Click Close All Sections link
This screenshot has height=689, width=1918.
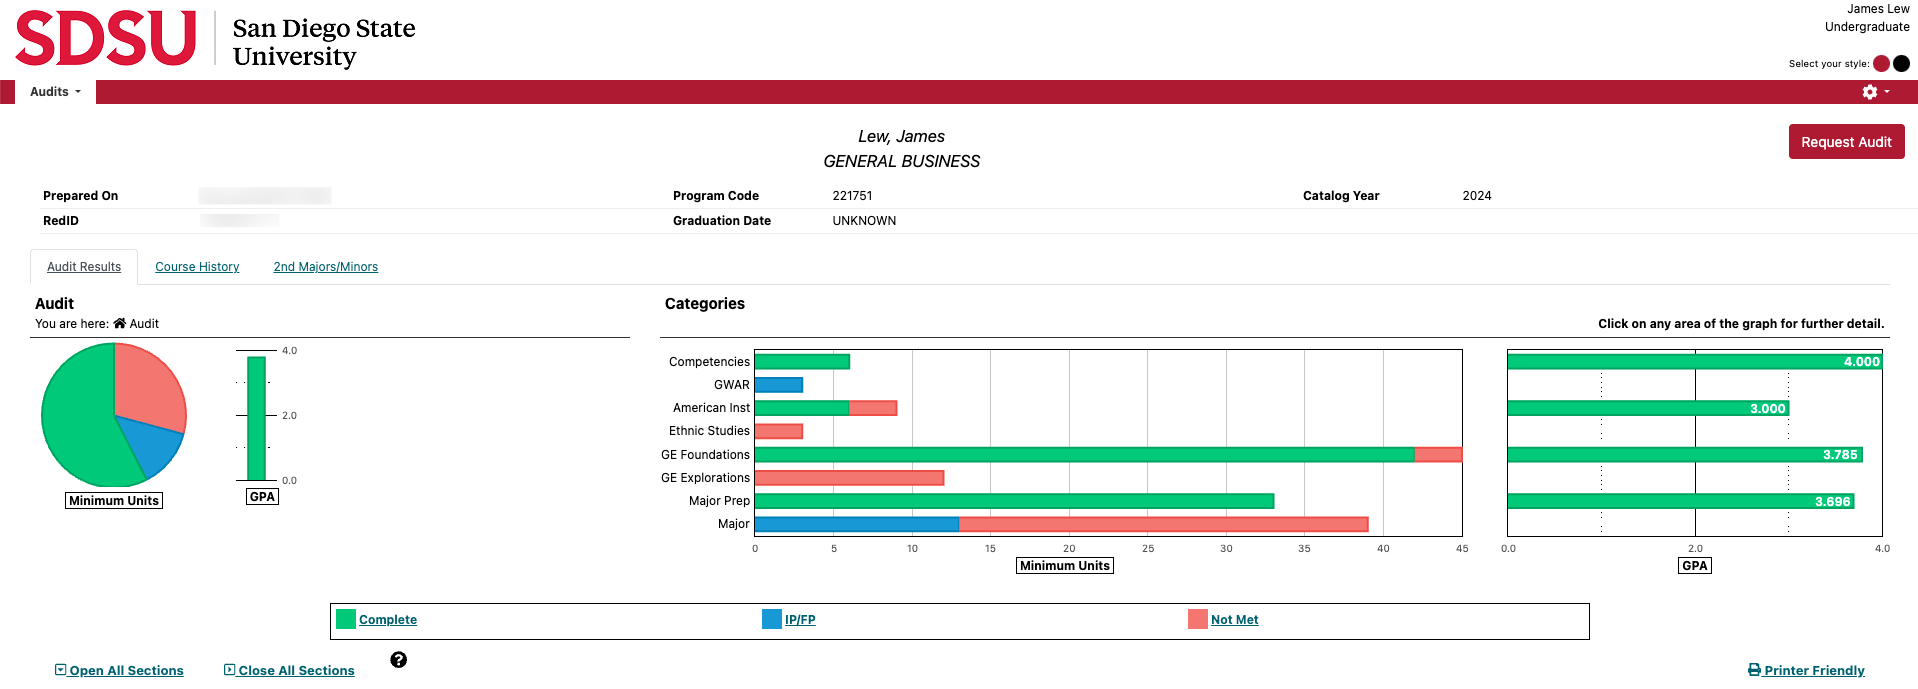(x=289, y=670)
